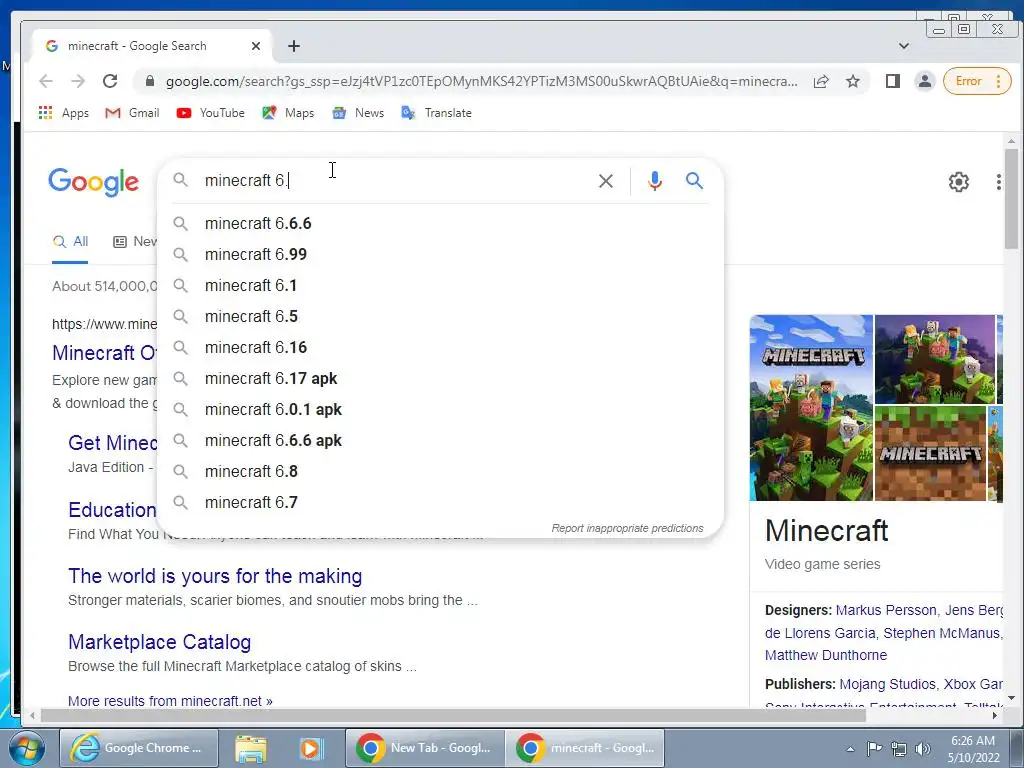Select suggestion minecraft 6.6.6 apk
1024x768 pixels.
pyautogui.click(x=441, y=440)
